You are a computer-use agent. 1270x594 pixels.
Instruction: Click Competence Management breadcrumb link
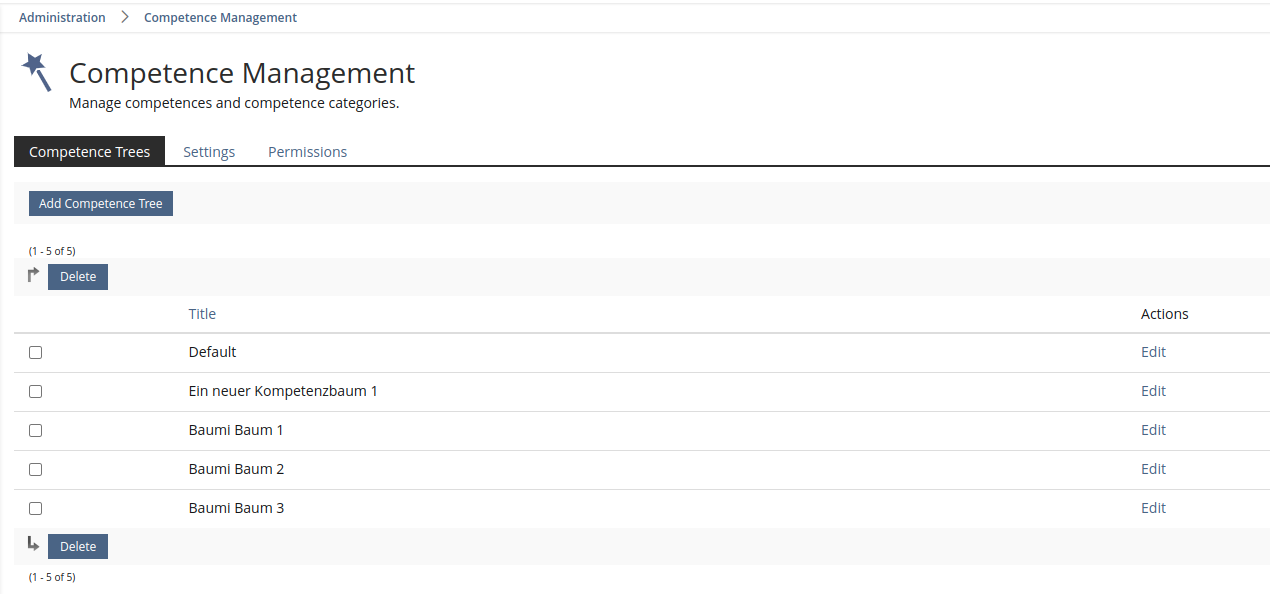[220, 17]
